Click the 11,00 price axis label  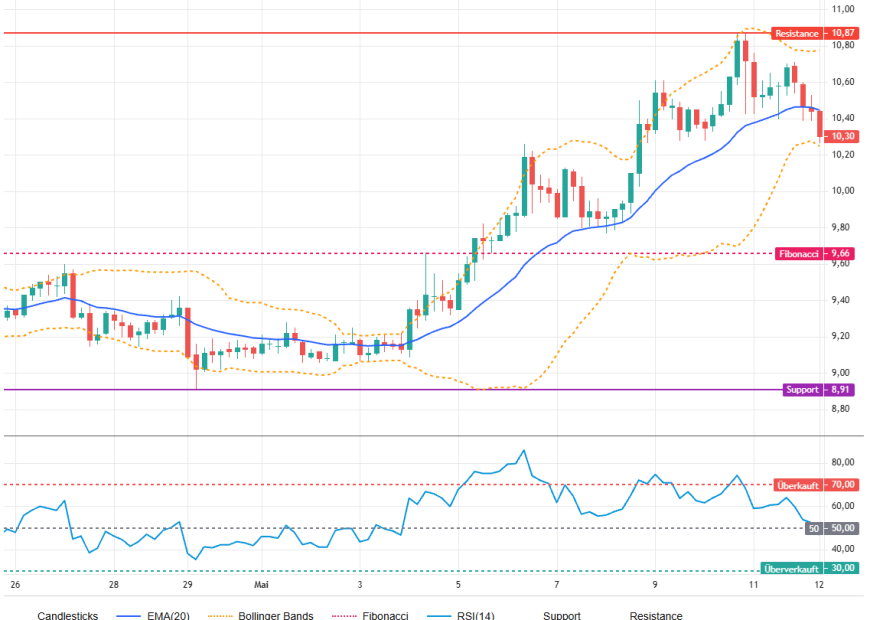[x=843, y=9]
